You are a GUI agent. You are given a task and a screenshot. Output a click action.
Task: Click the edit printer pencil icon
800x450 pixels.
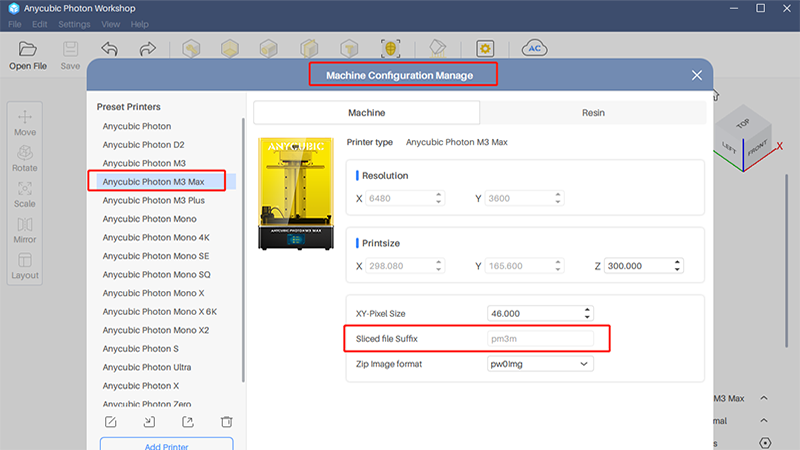(x=111, y=422)
